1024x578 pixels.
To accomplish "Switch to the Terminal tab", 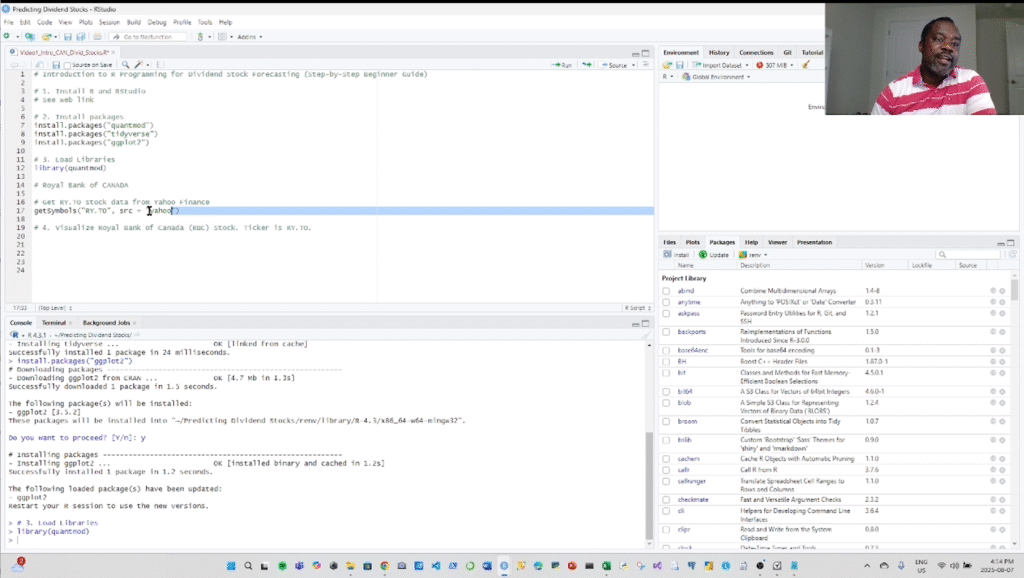I will 54,323.
